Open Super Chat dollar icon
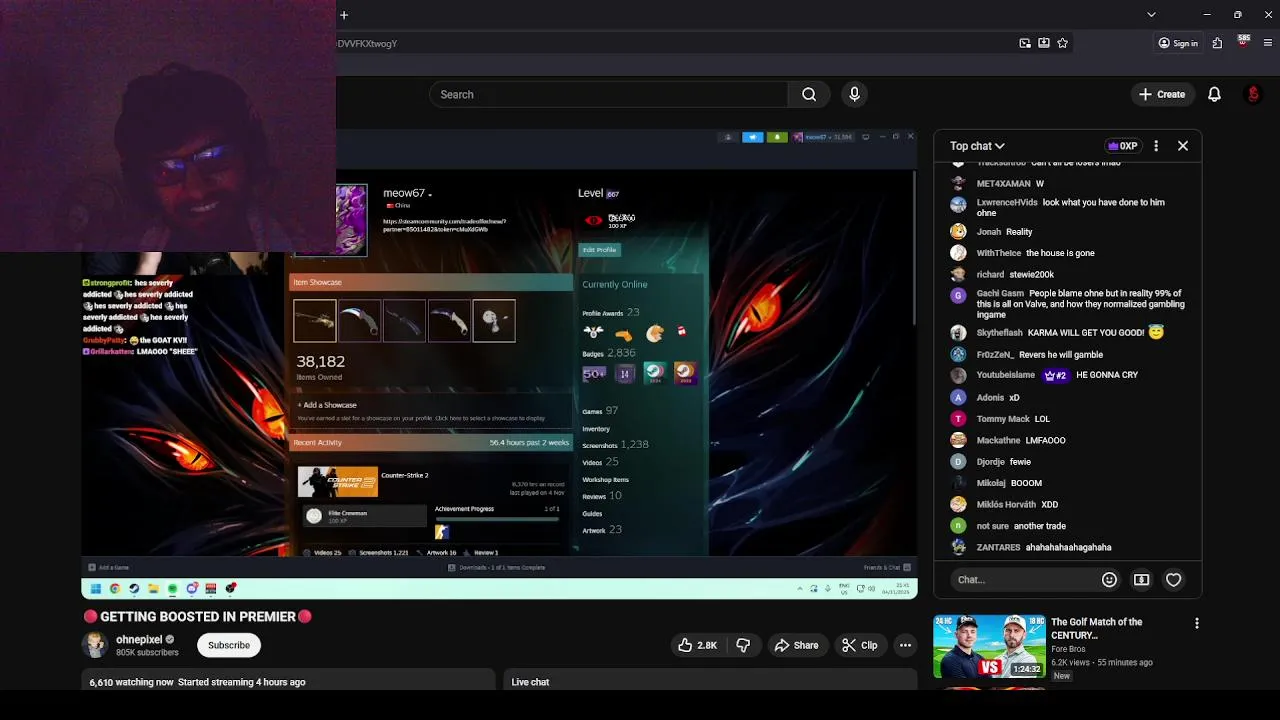Image resolution: width=1280 pixels, height=720 pixels. (1141, 580)
